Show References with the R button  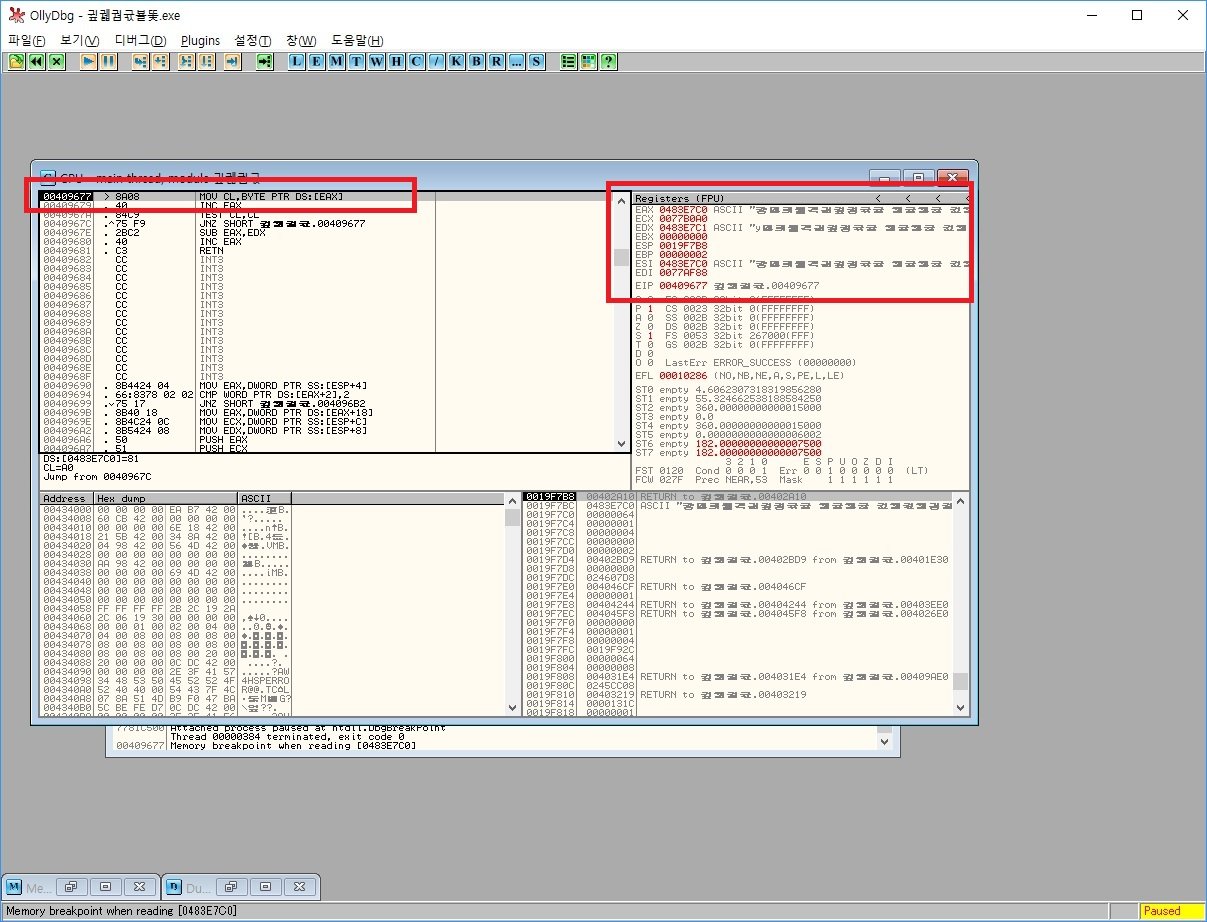(496, 61)
